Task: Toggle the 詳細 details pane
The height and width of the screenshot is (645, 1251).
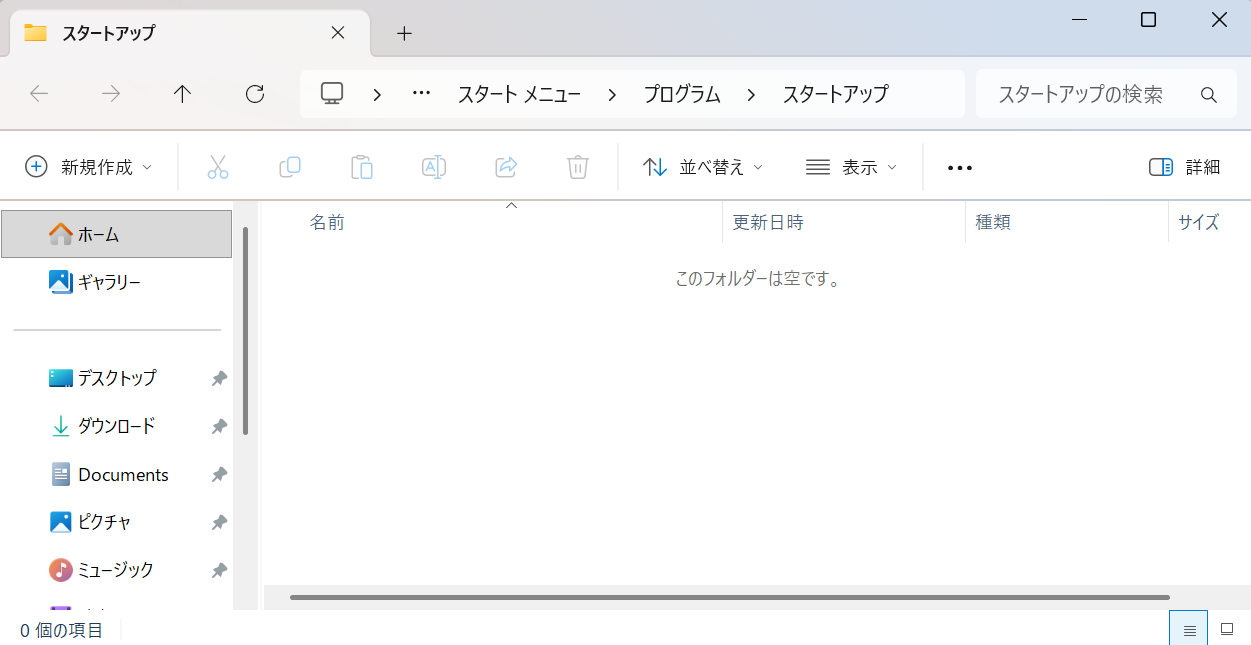Action: (1185, 167)
